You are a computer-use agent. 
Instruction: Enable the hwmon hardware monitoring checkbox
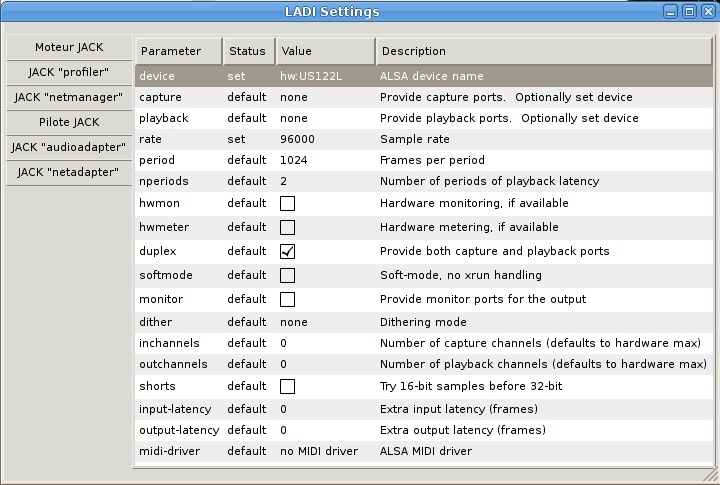coord(288,203)
